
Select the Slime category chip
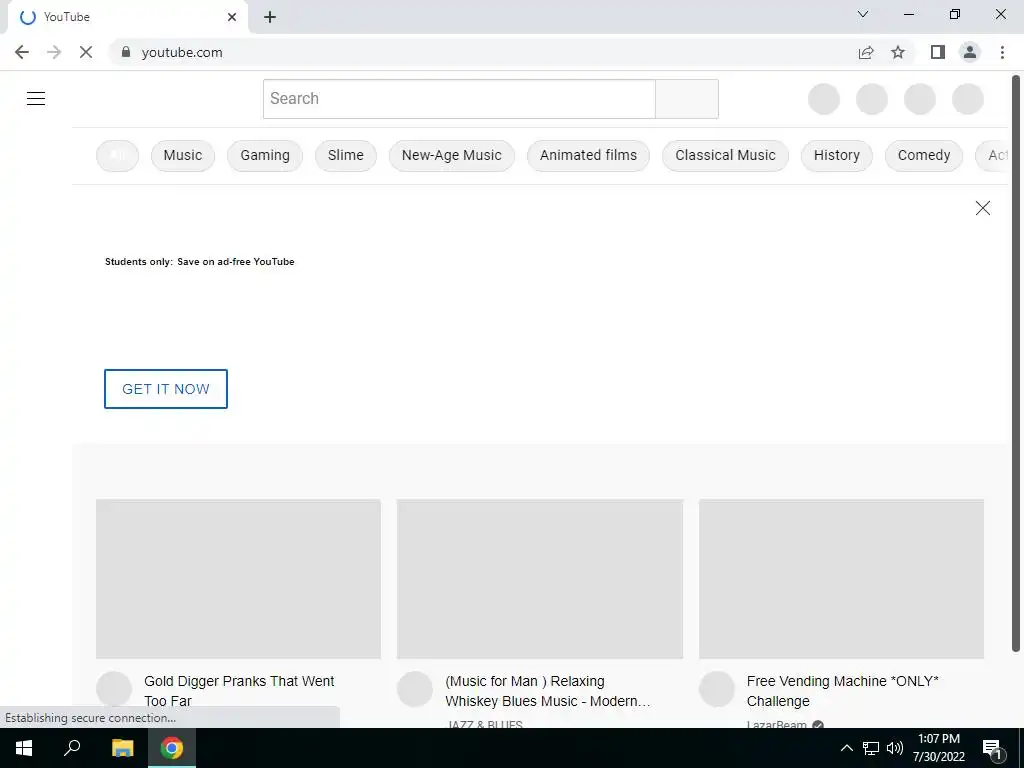pos(345,155)
